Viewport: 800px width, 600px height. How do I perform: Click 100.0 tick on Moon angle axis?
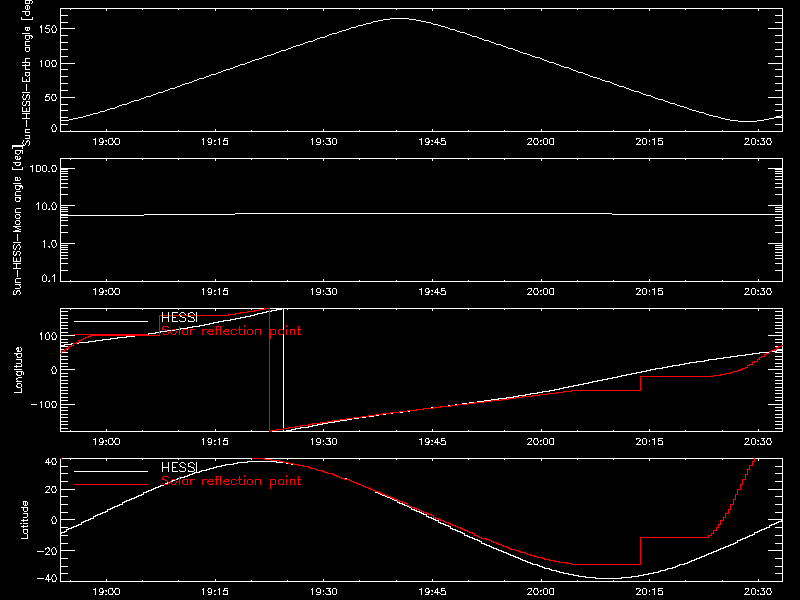[44, 168]
